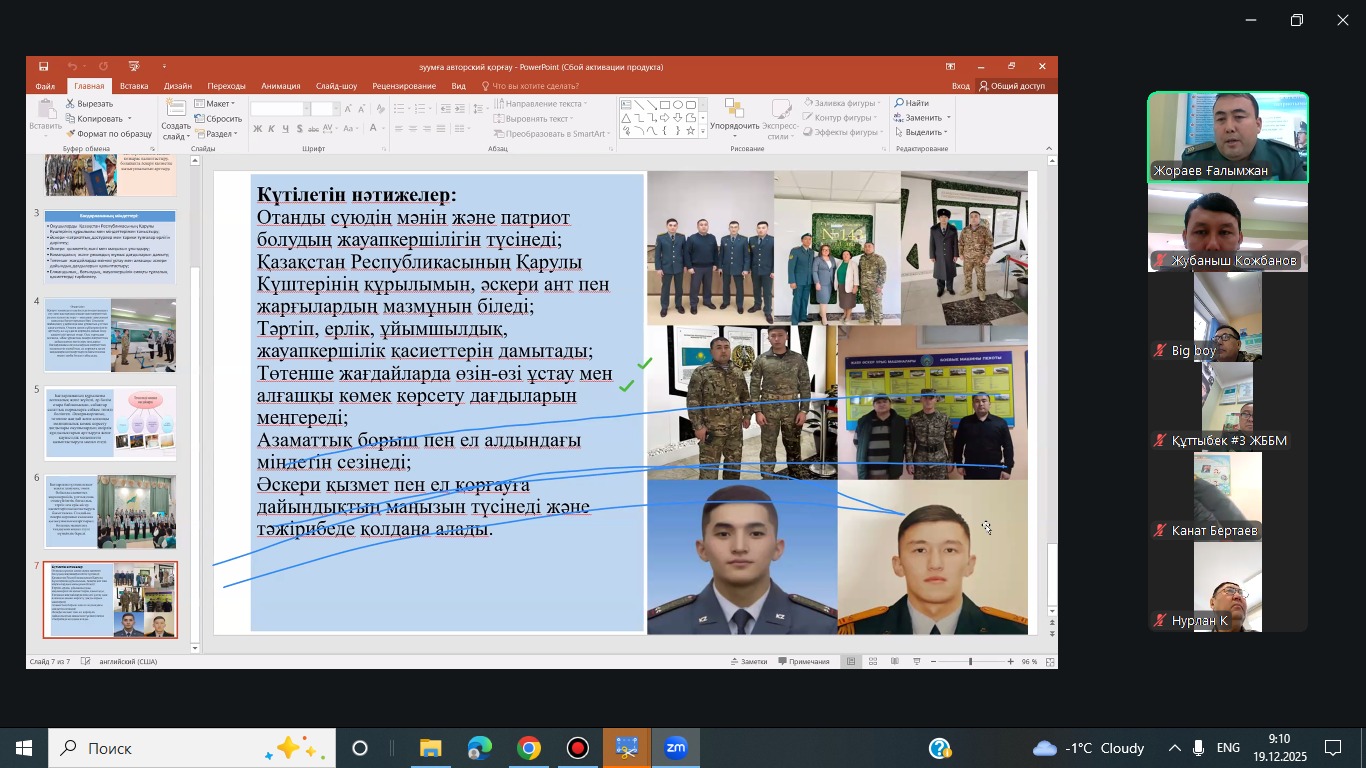This screenshot has width=1366, height=768.
Task: Click the Cut (Вырезать) scissors button
Action: (x=89, y=104)
